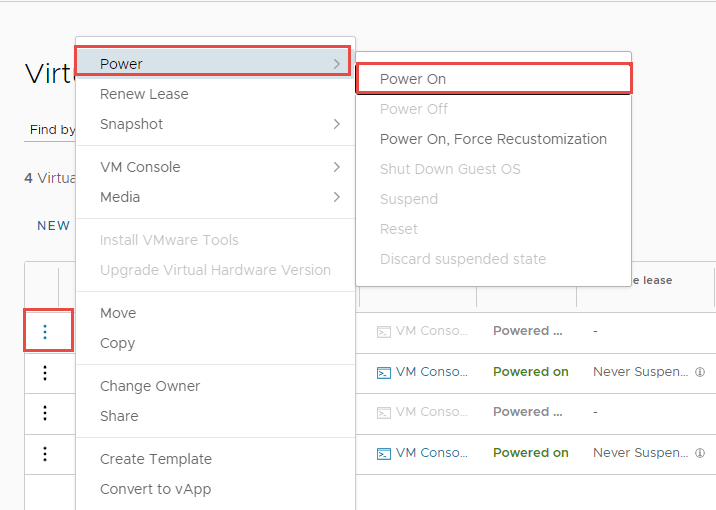Click the NEW button above the table
Image resolution: width=716 pixels, height=510 pixels.
[x=53, y=226]
